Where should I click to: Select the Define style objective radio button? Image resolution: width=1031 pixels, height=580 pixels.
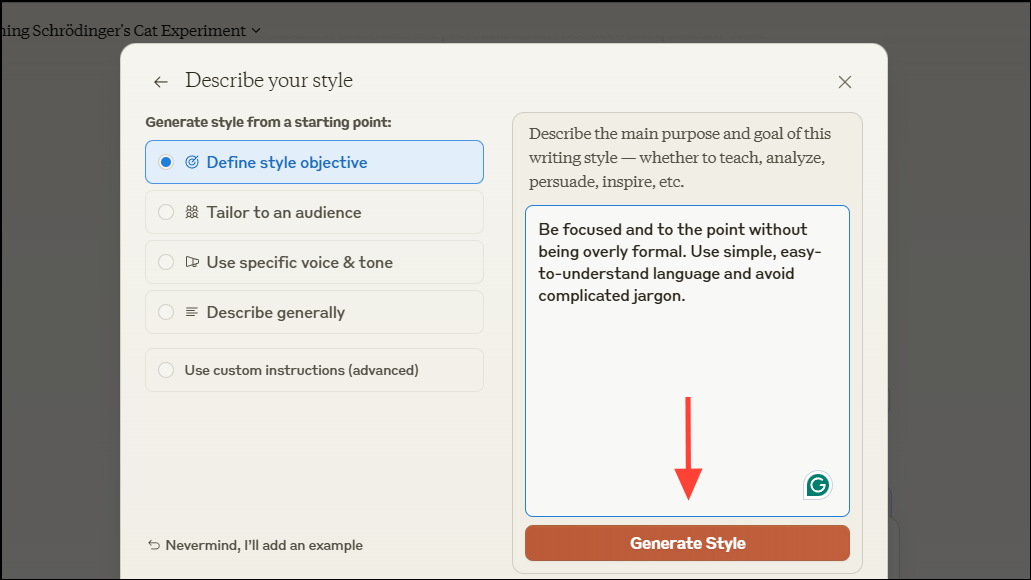coord(166,162)
